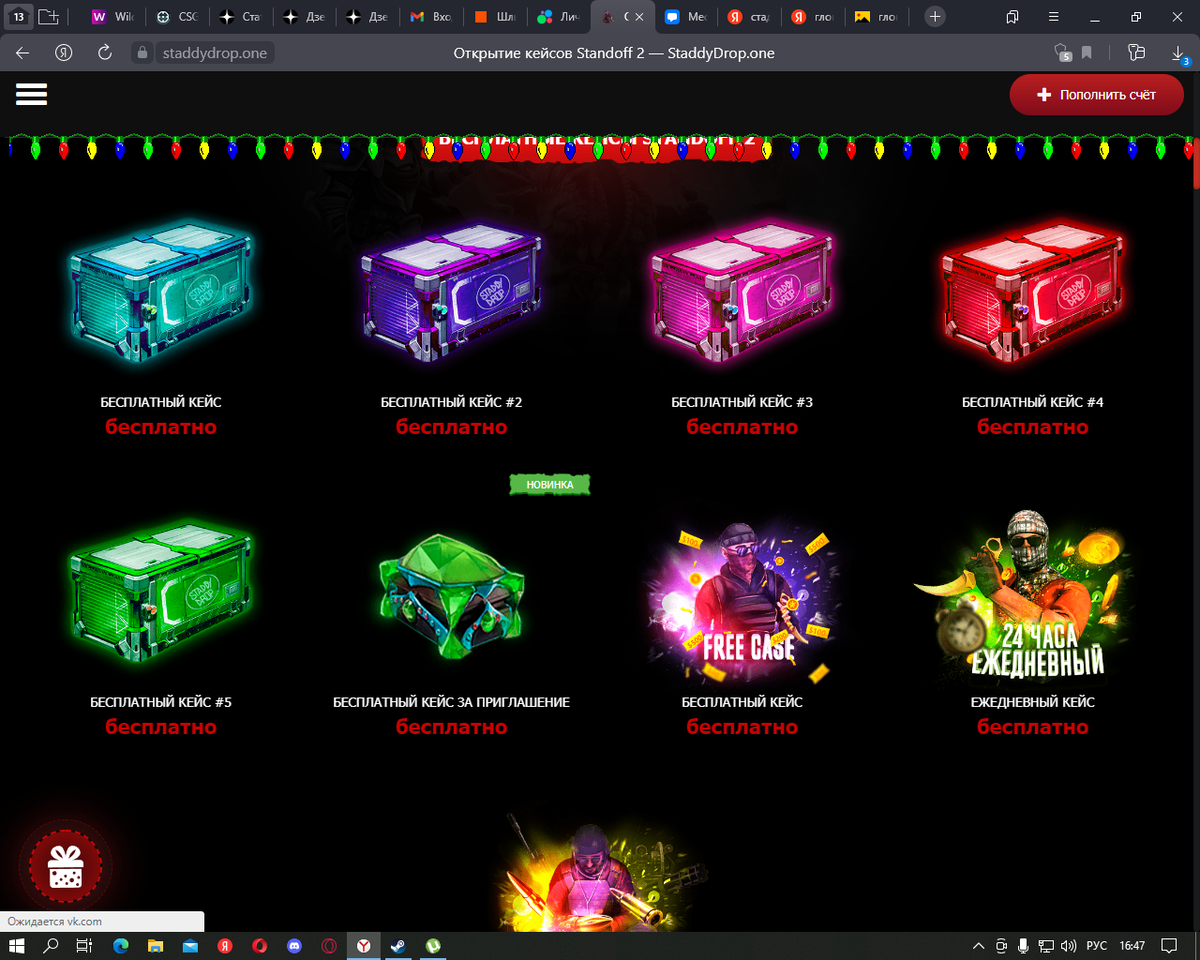Open the Protect shield icon with badge 5
The width and height of the screenshot is (1200, 960).
tap(1062, 53)
